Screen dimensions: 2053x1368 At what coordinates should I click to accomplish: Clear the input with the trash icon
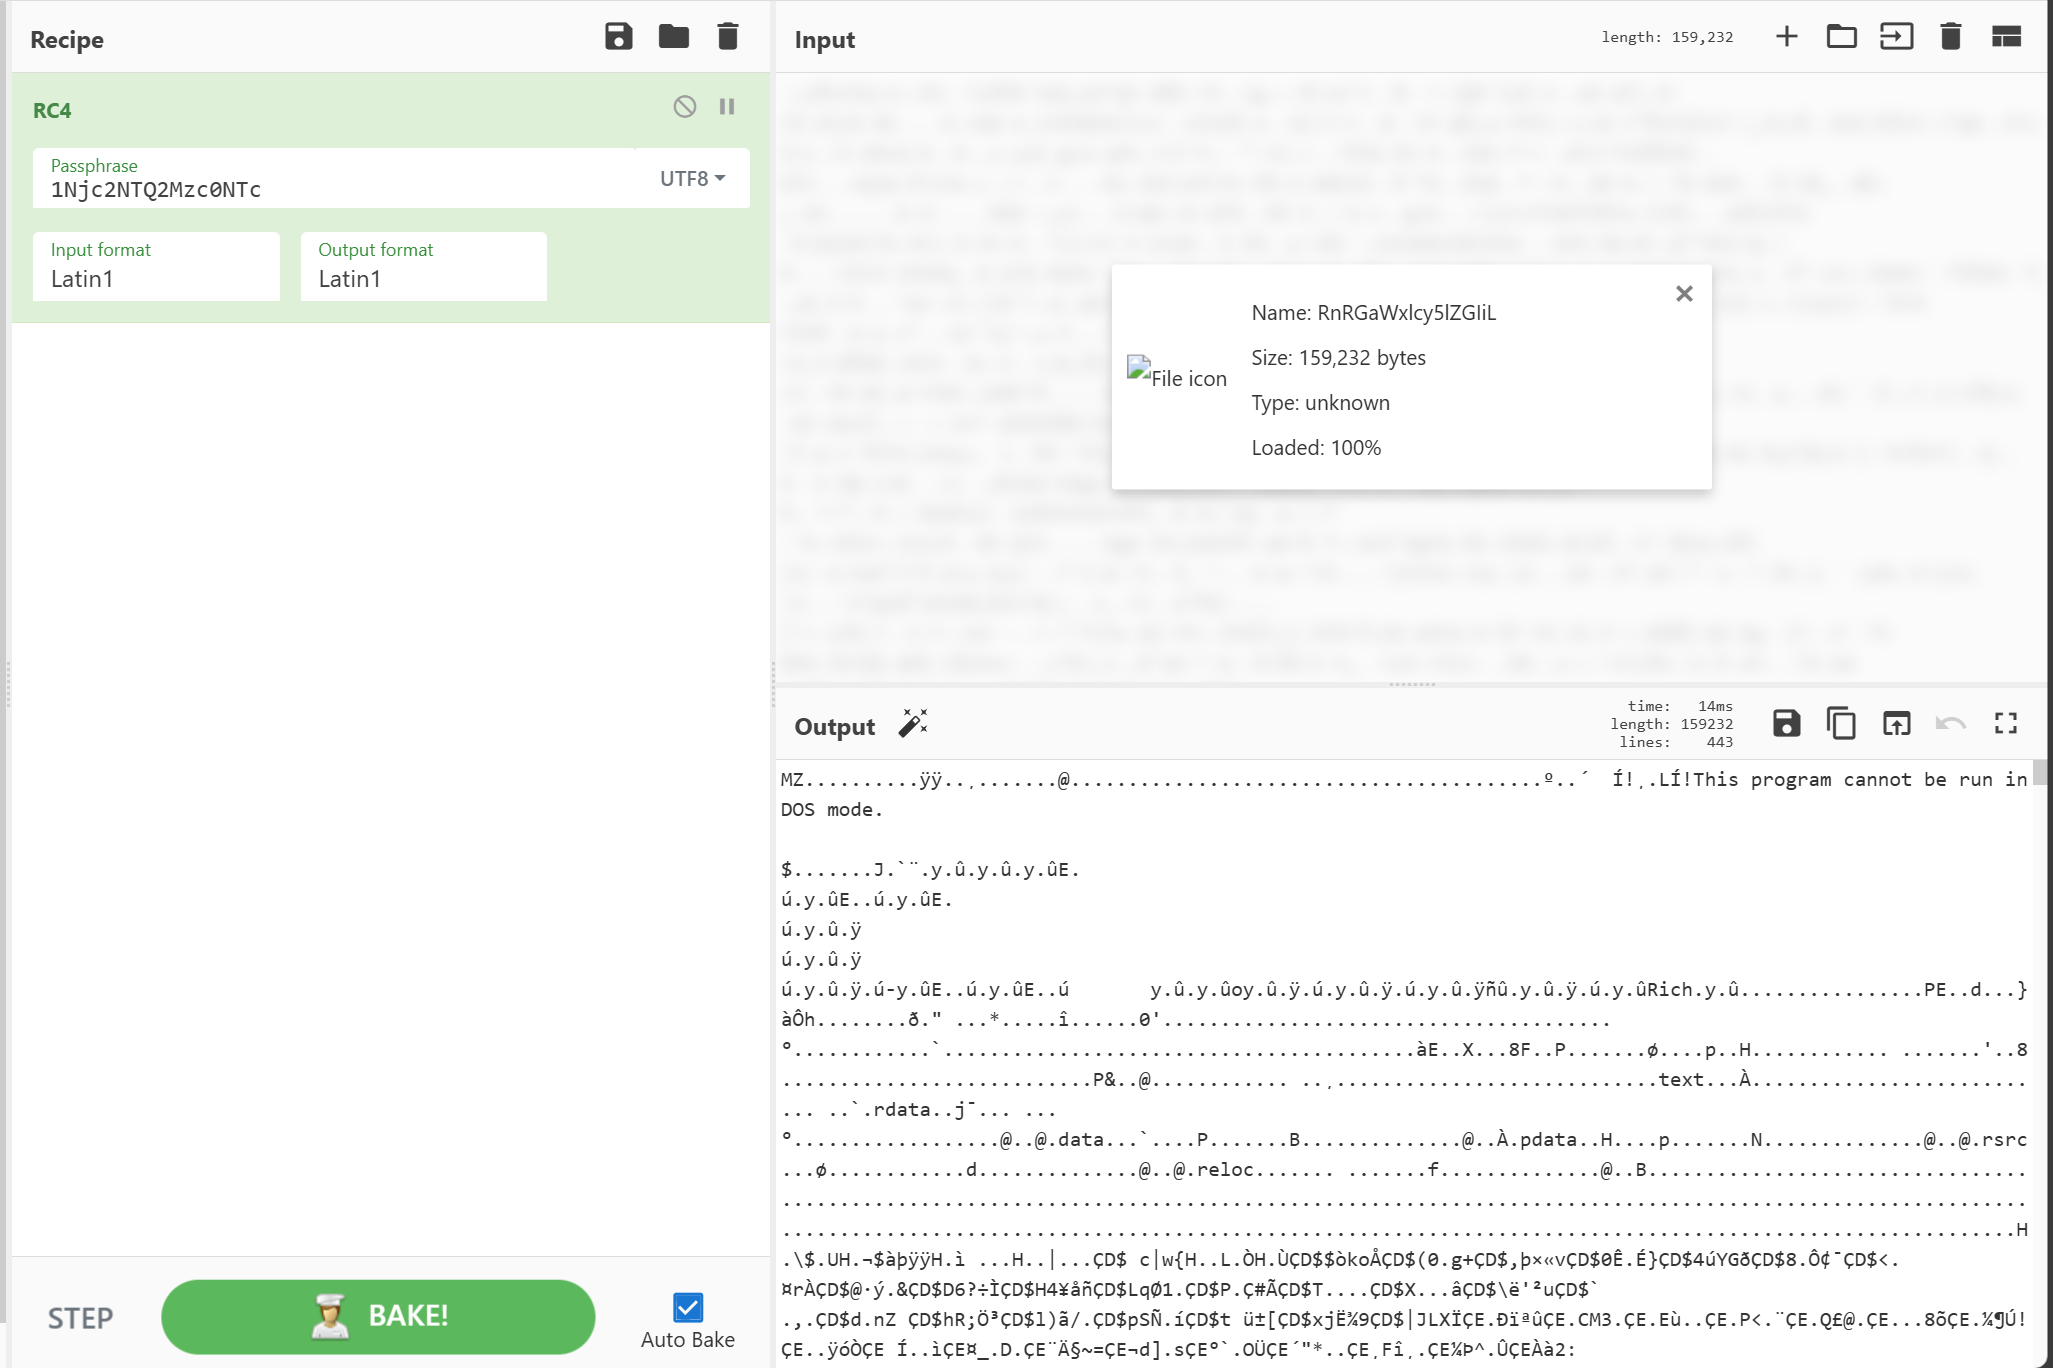[1950, 37]
